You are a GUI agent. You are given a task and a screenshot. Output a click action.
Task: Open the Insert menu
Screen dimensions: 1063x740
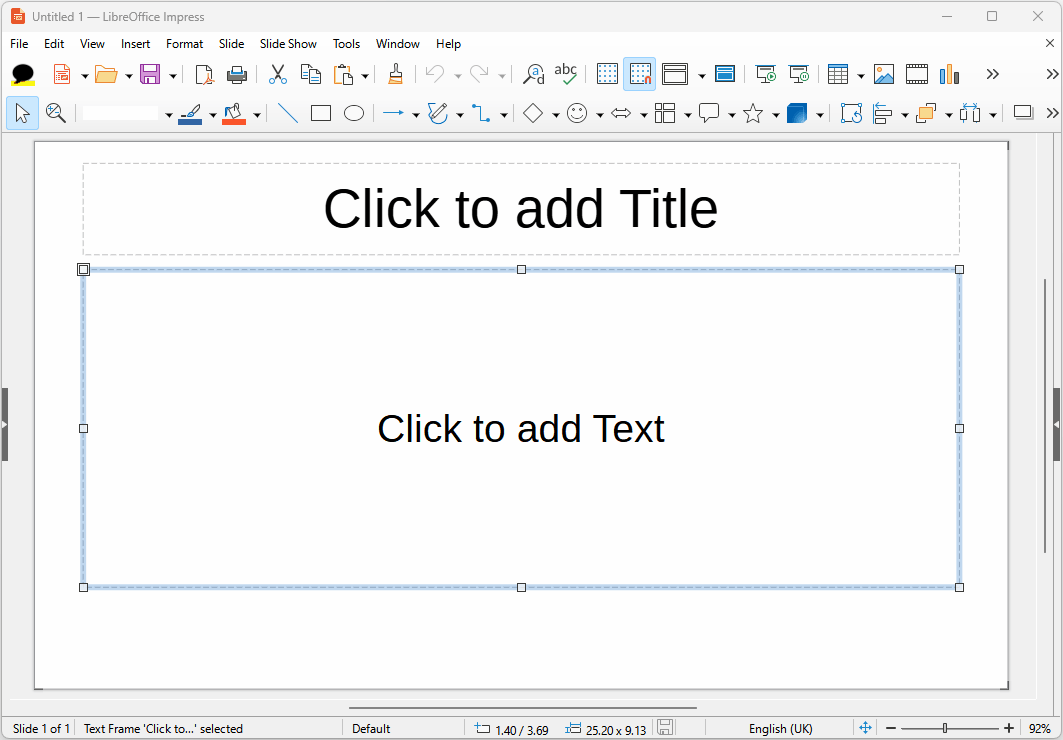pos(136,43)
